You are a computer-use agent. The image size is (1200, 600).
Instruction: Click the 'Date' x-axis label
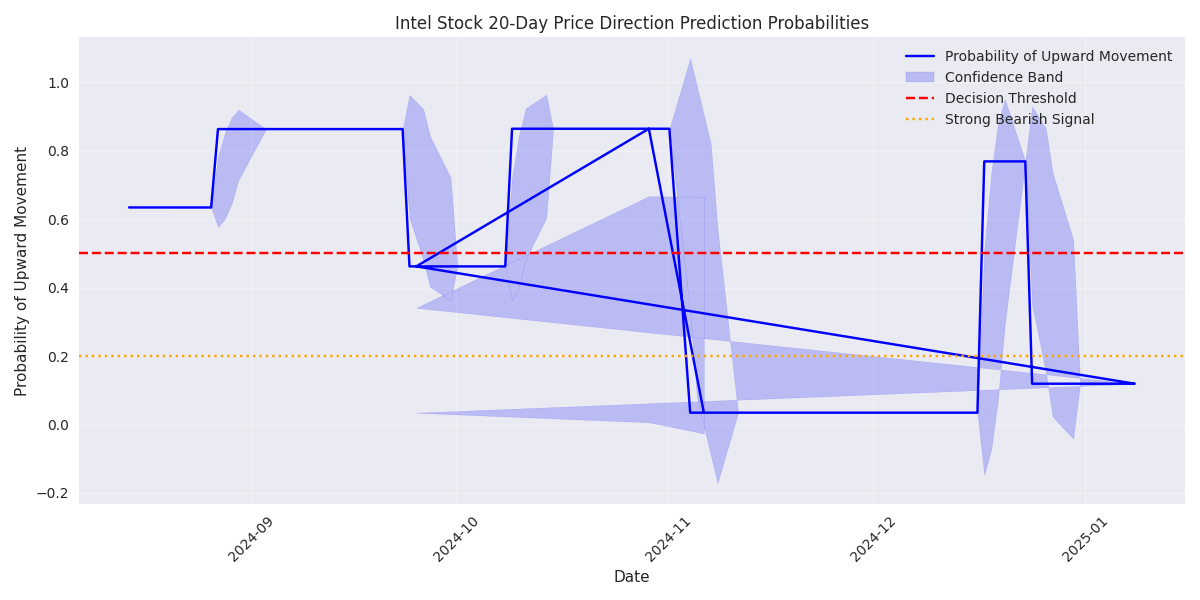(631, 577)
